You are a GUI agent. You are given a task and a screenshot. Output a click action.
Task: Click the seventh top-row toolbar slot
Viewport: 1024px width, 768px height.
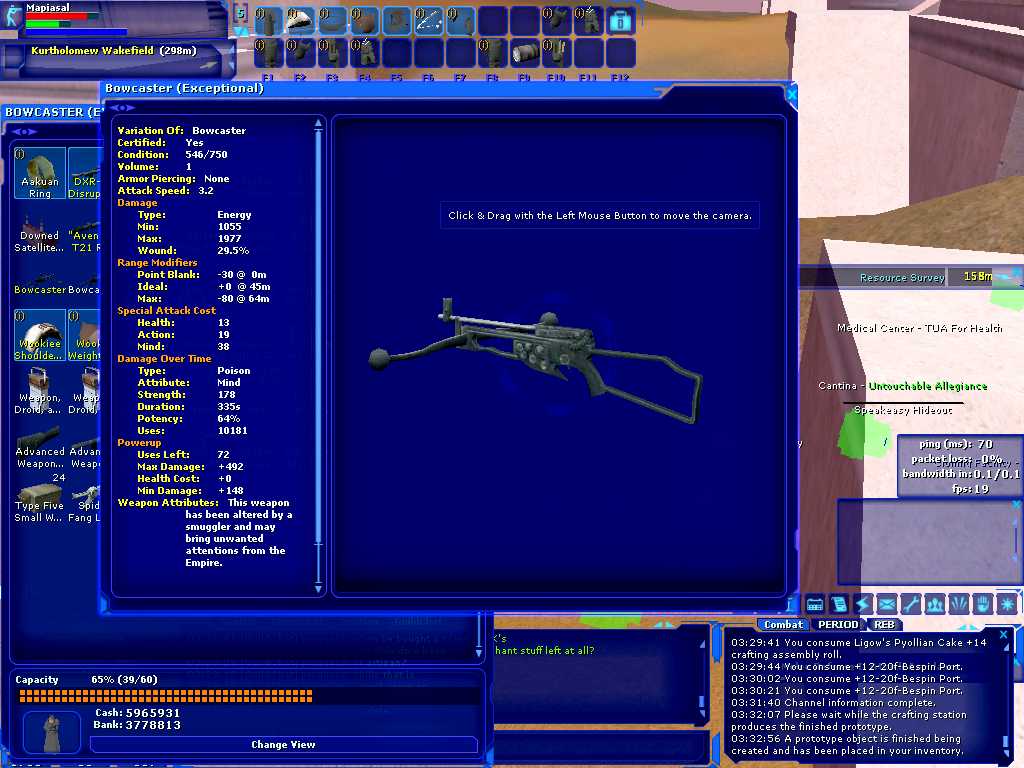[x=460, y=20]
